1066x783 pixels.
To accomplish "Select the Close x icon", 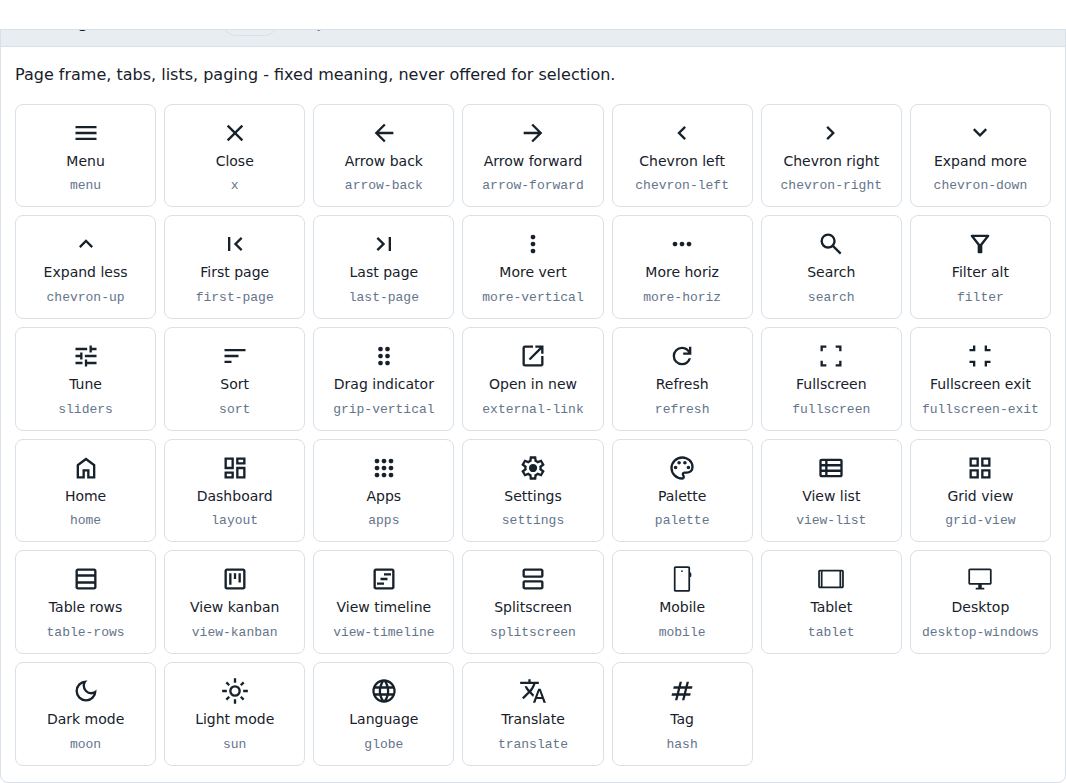I will (x=235, y=133).
